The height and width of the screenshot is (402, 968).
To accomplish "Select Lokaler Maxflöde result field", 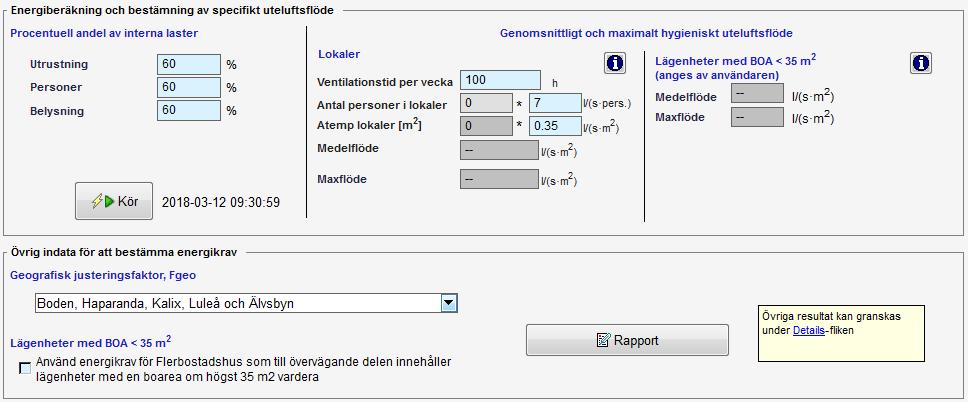I will [499, 179].
